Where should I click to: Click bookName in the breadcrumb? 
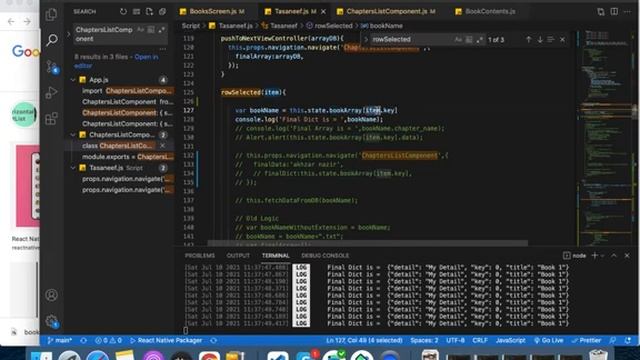386,26
